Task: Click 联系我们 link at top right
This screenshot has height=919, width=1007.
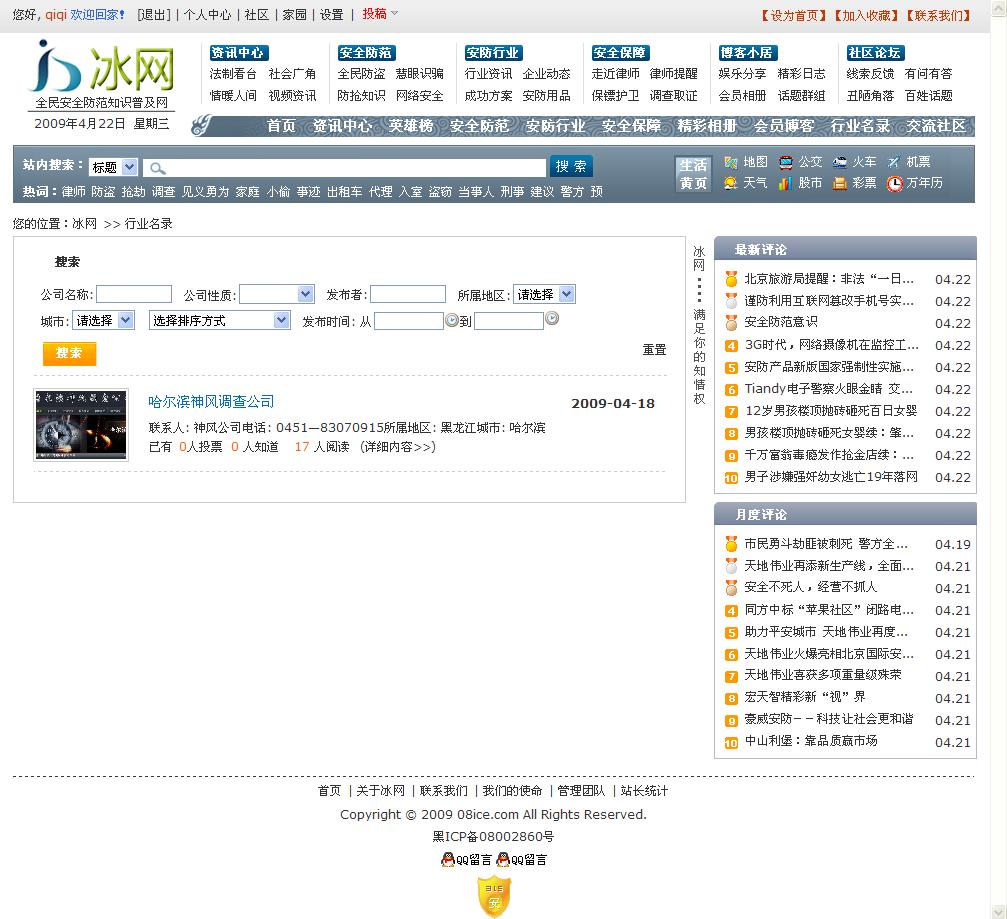Action: tap(938, 15)
